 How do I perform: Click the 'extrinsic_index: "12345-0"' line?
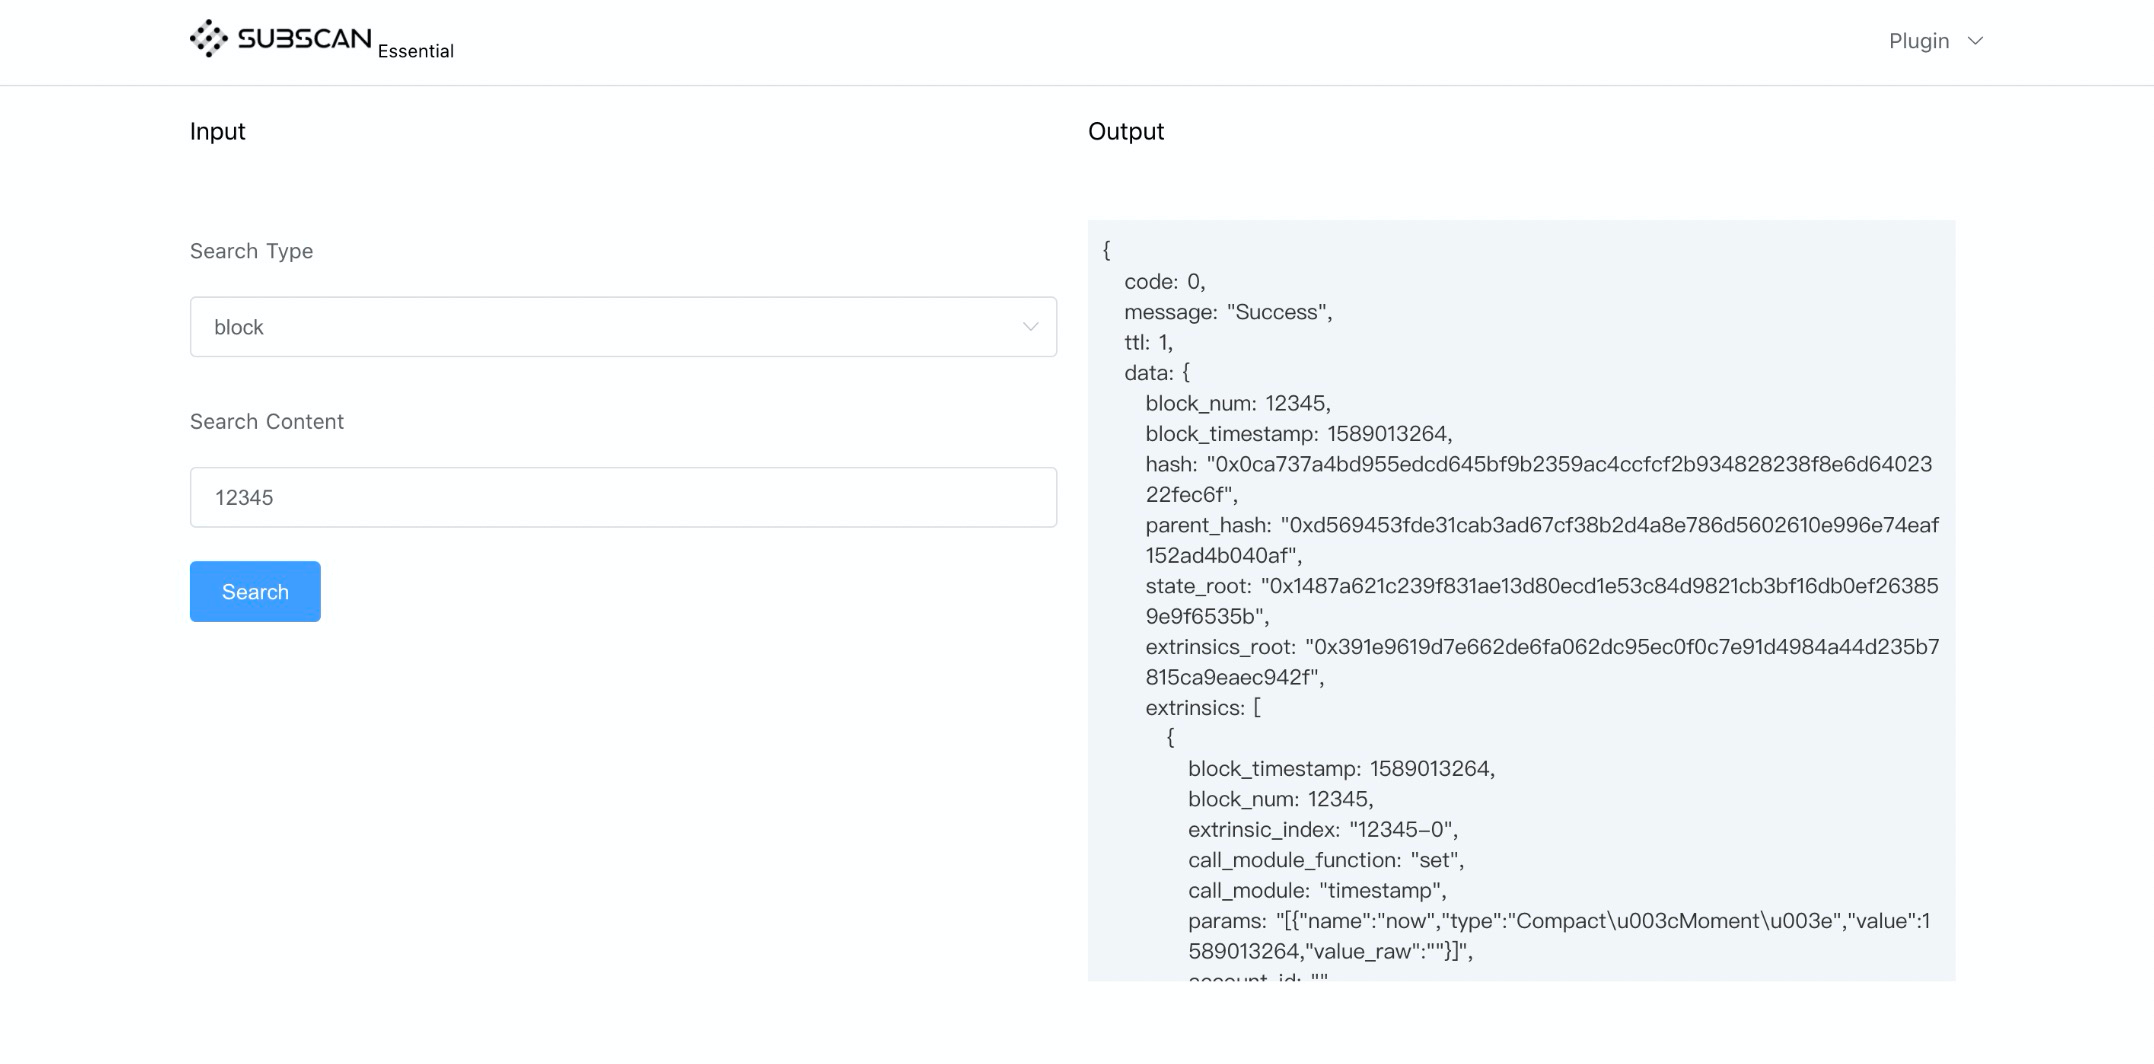(x=1323, y=829)
